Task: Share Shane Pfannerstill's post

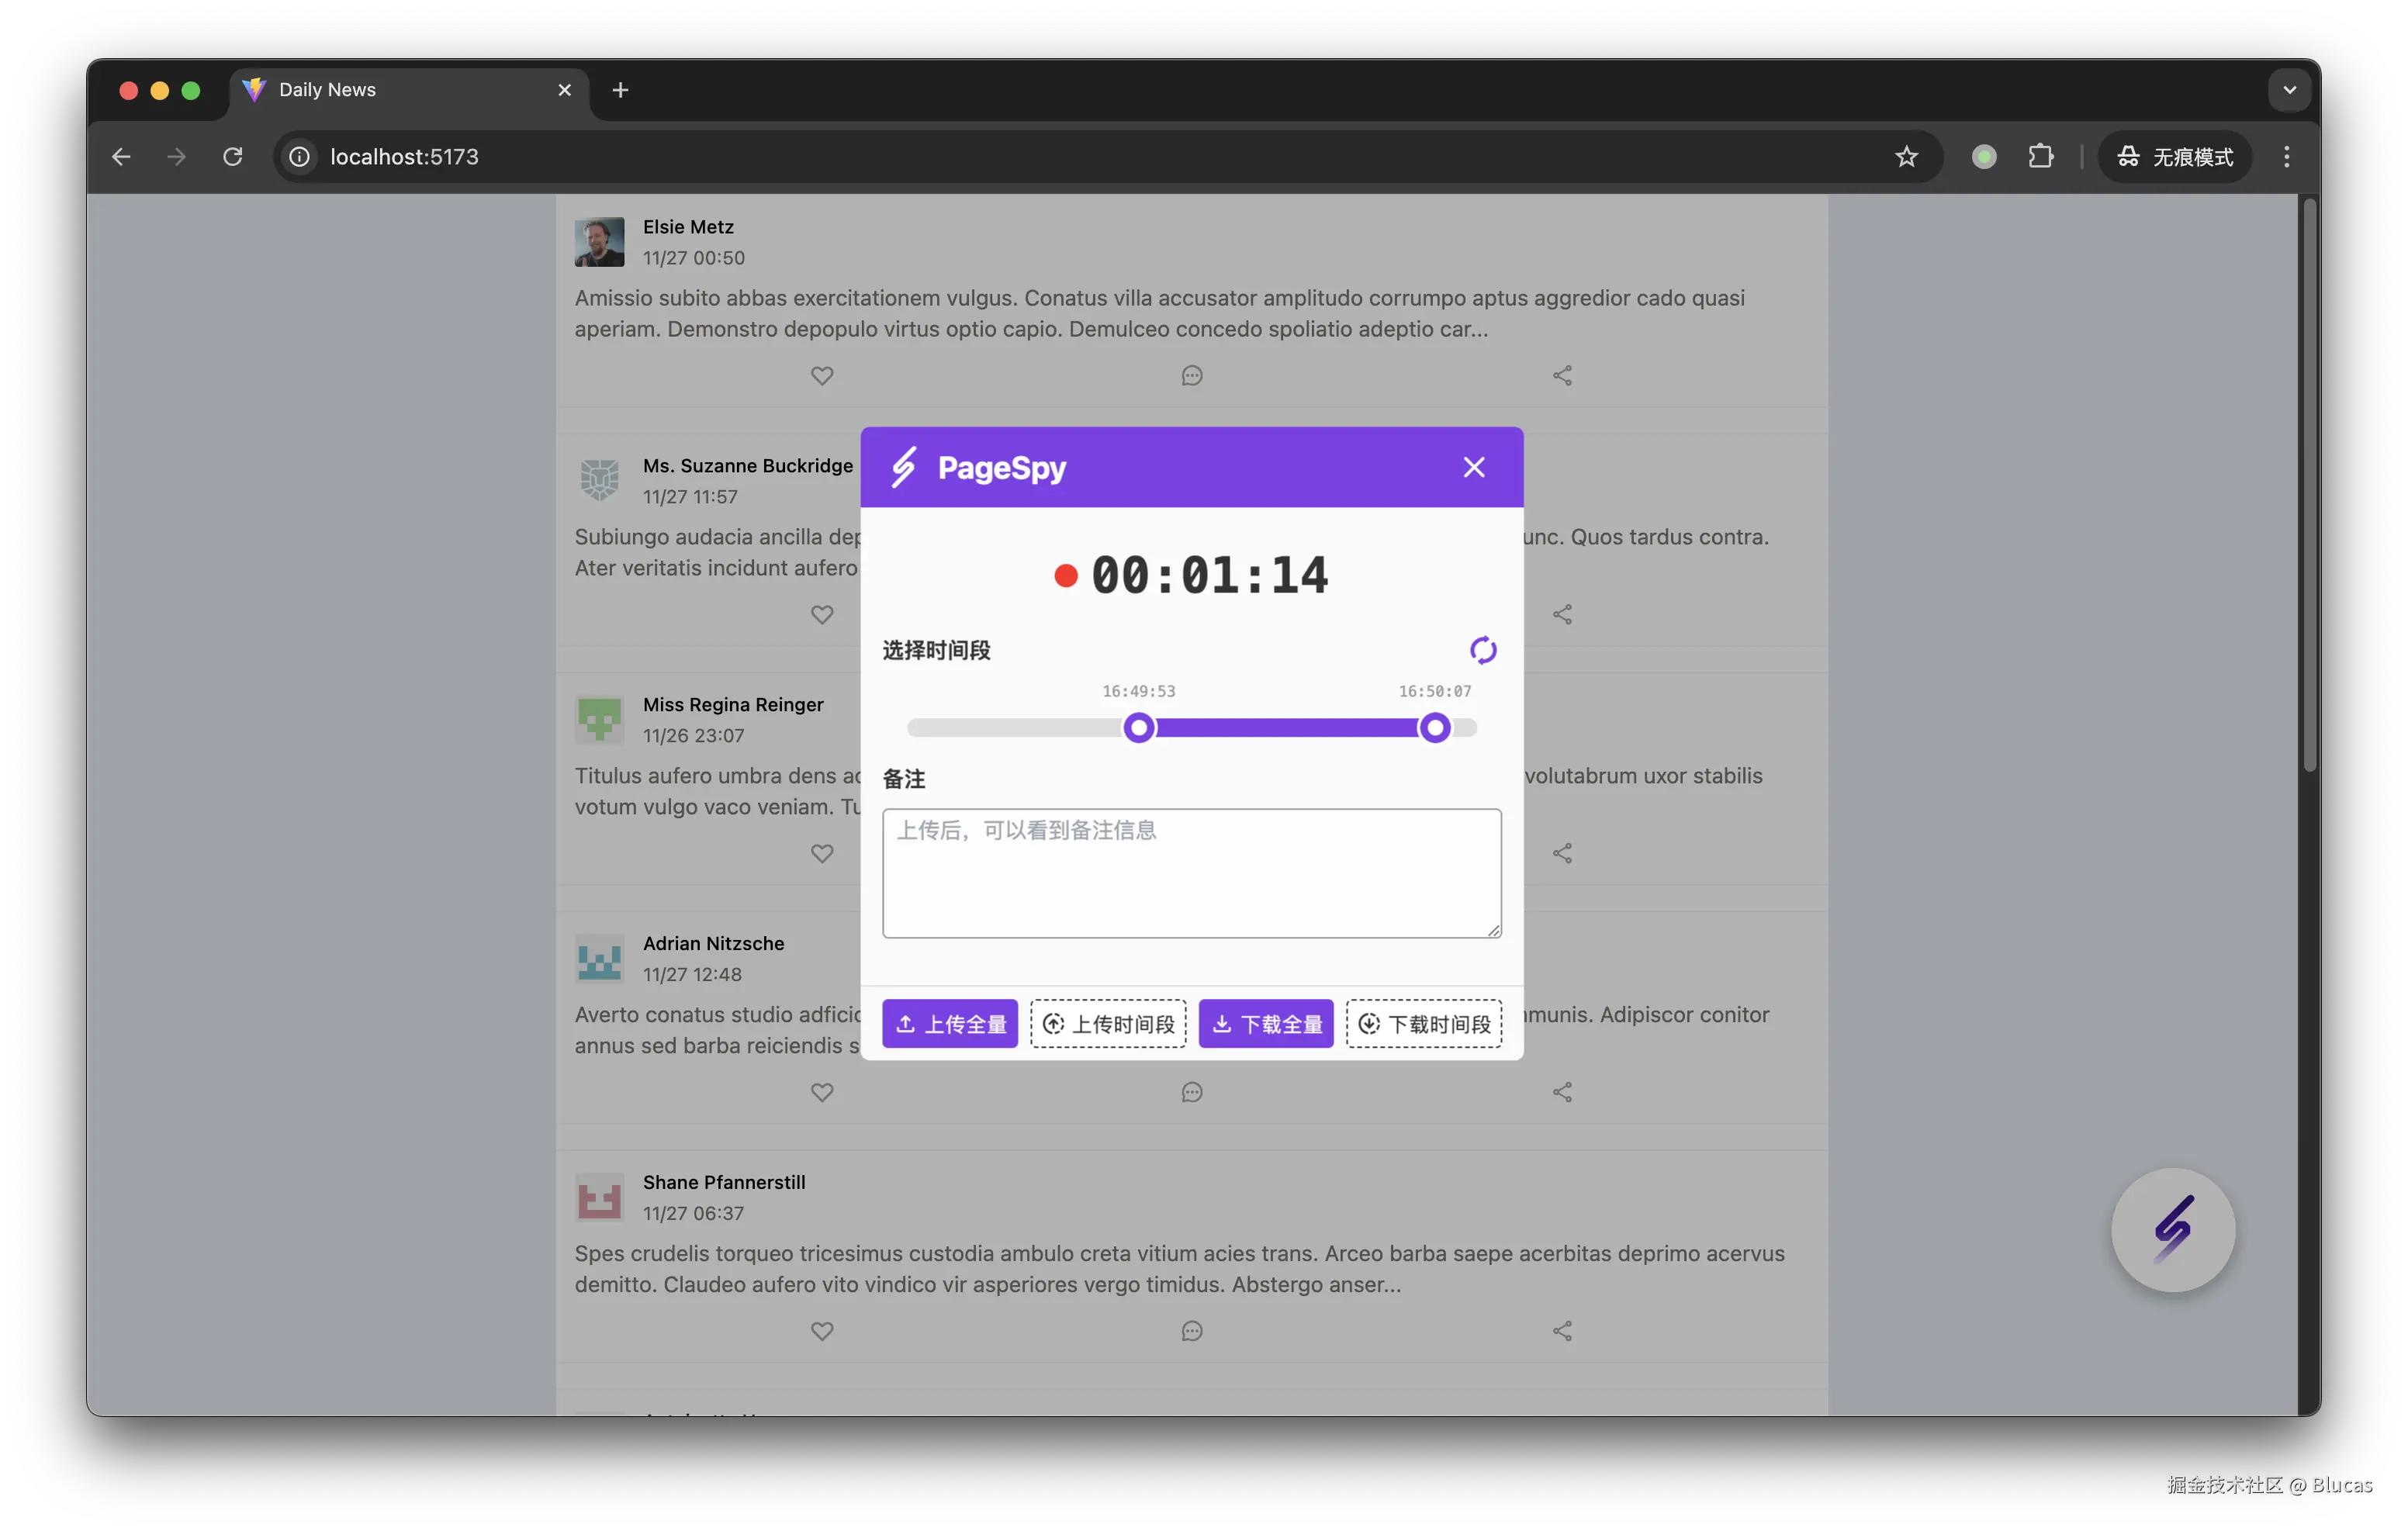Action: point(1562,1331)
